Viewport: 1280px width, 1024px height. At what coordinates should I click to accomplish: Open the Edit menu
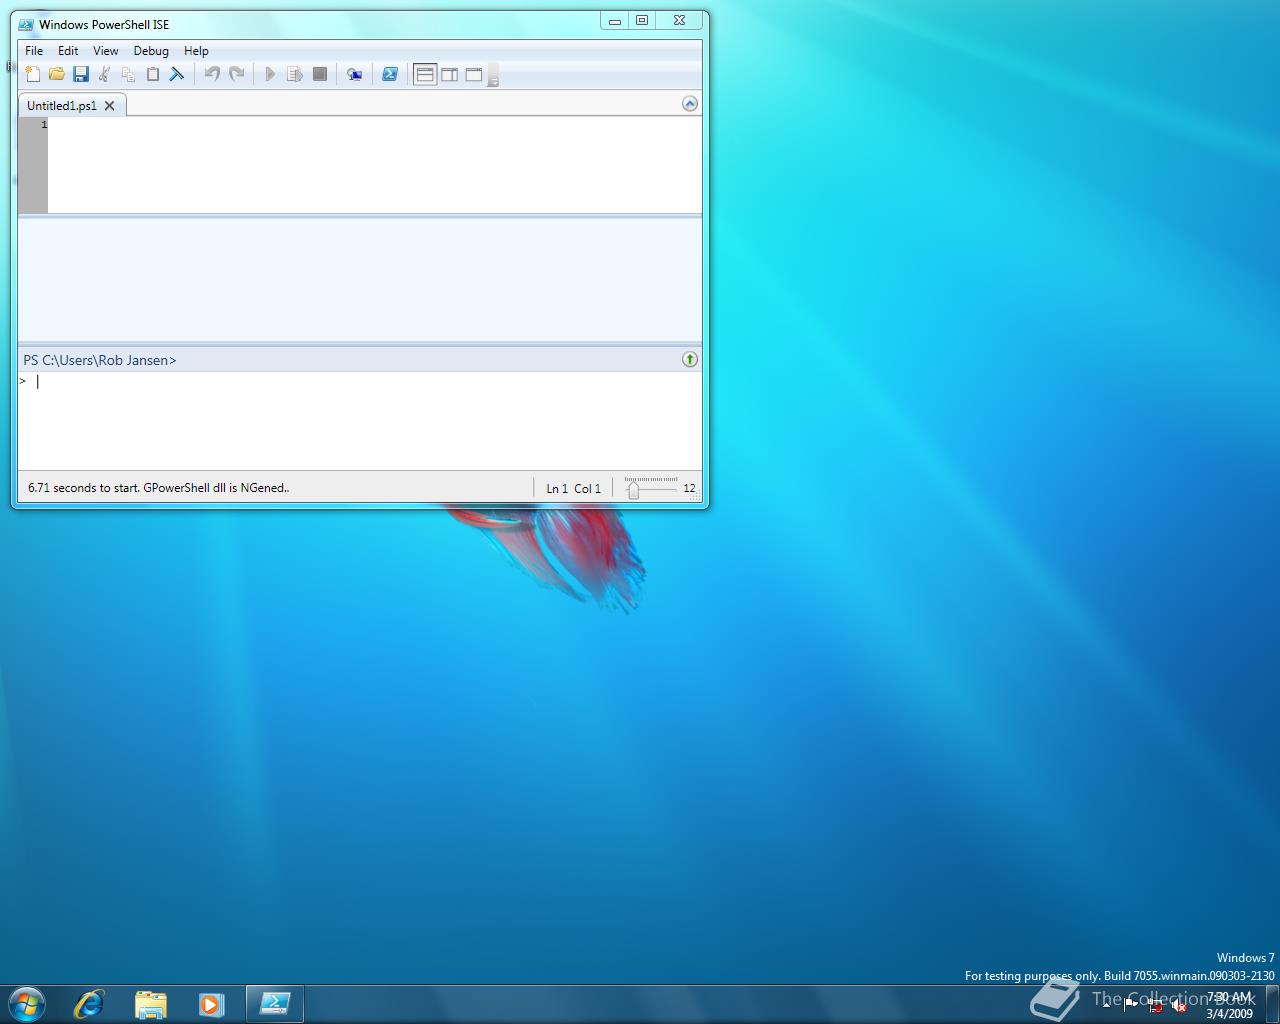tap(68, 51)
